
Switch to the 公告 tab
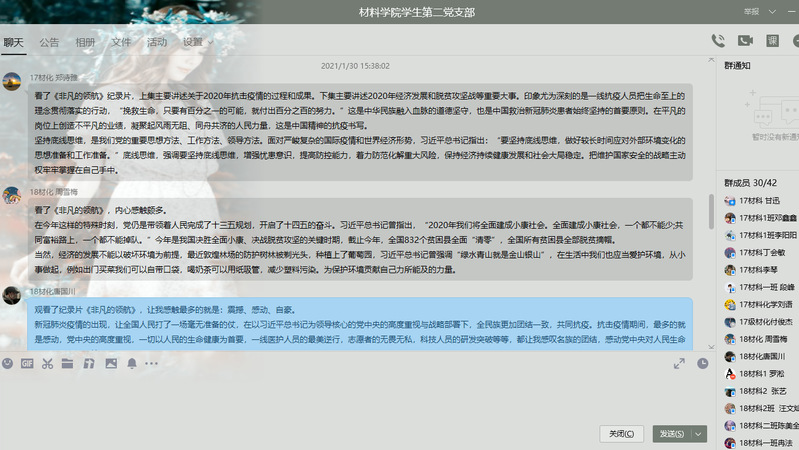click(49, 43)
